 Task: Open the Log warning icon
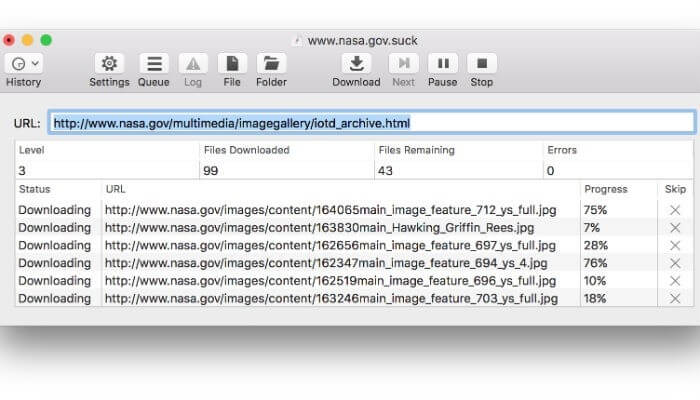(x=193, y=64)
